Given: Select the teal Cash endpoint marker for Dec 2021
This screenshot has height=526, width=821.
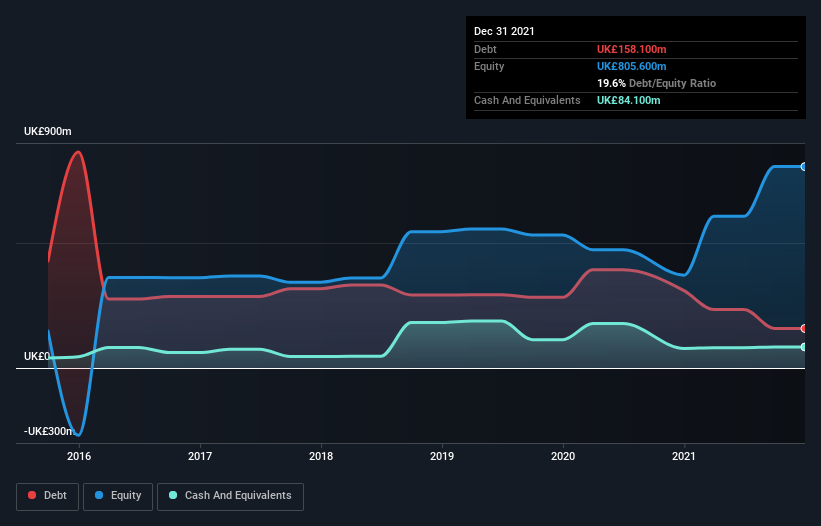Looking at the screenshot, I should click(804, 347).
